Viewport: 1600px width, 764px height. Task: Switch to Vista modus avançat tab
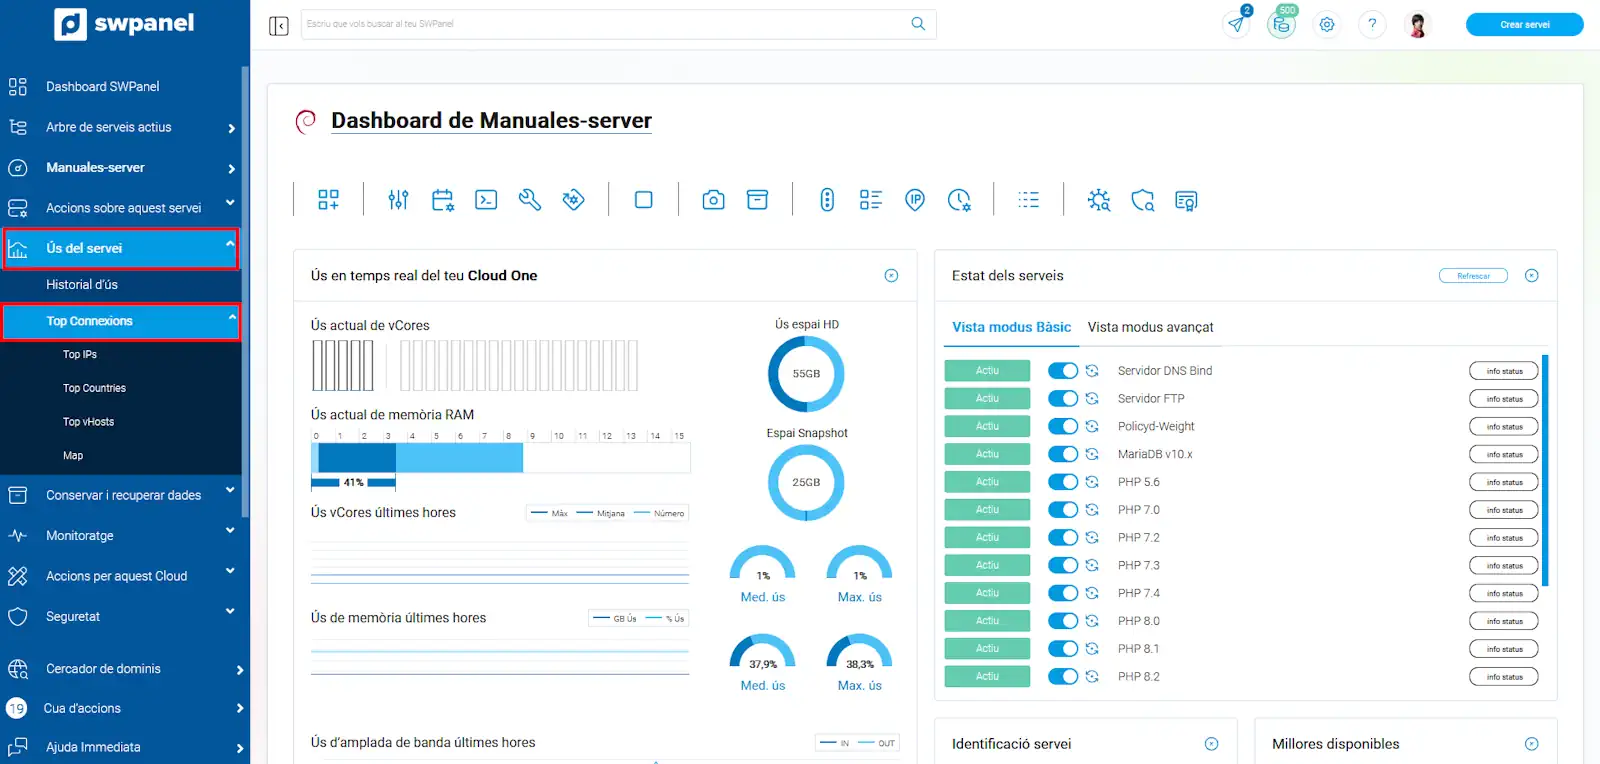tap(1150, 327)
